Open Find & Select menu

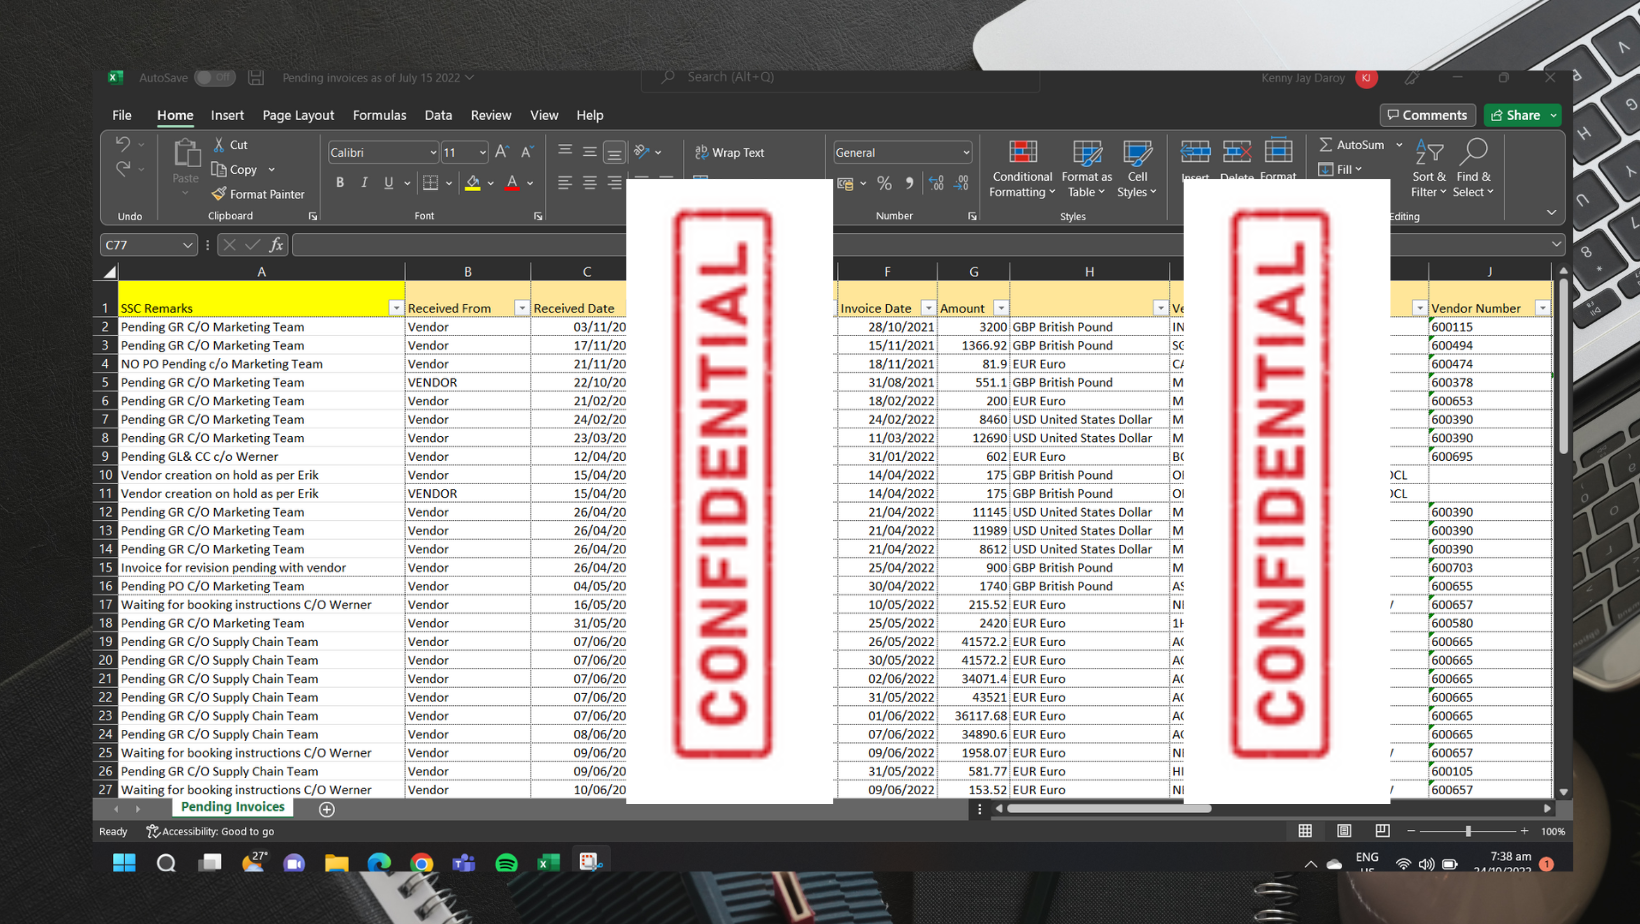click(1473, 169)
